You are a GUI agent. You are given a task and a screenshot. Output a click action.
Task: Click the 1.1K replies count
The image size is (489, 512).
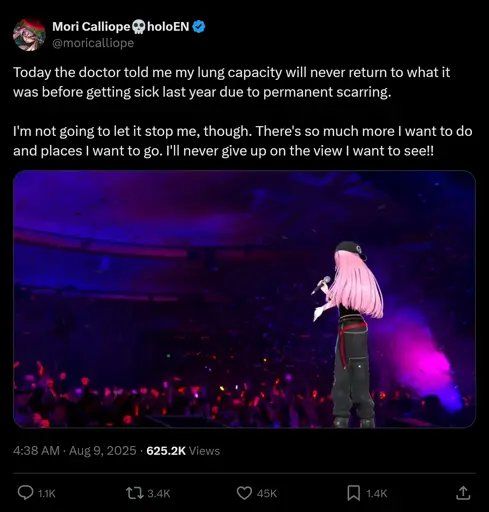[47, 493]
